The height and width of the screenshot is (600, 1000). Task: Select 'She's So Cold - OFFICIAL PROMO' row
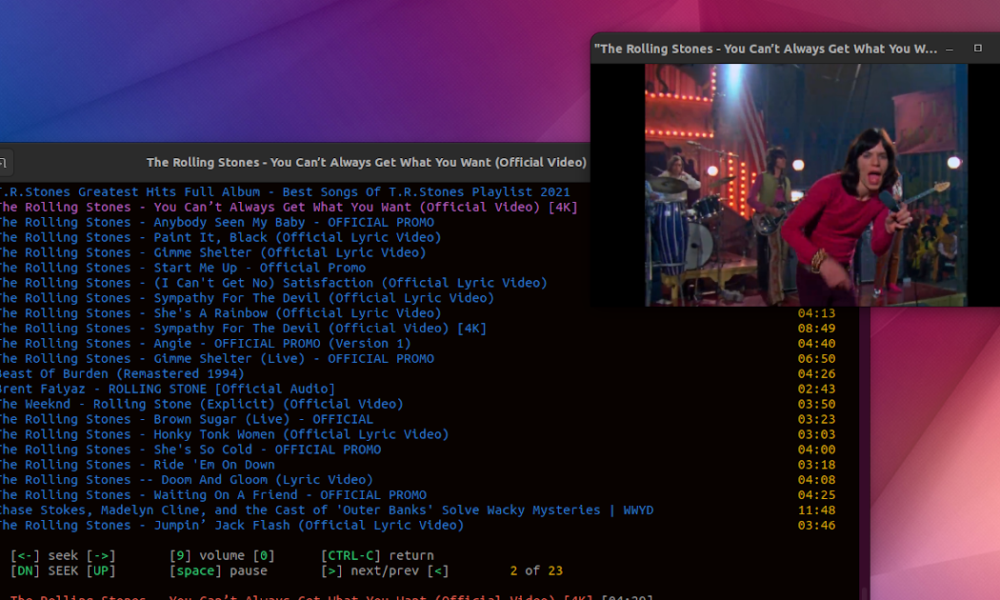point(191,450)
